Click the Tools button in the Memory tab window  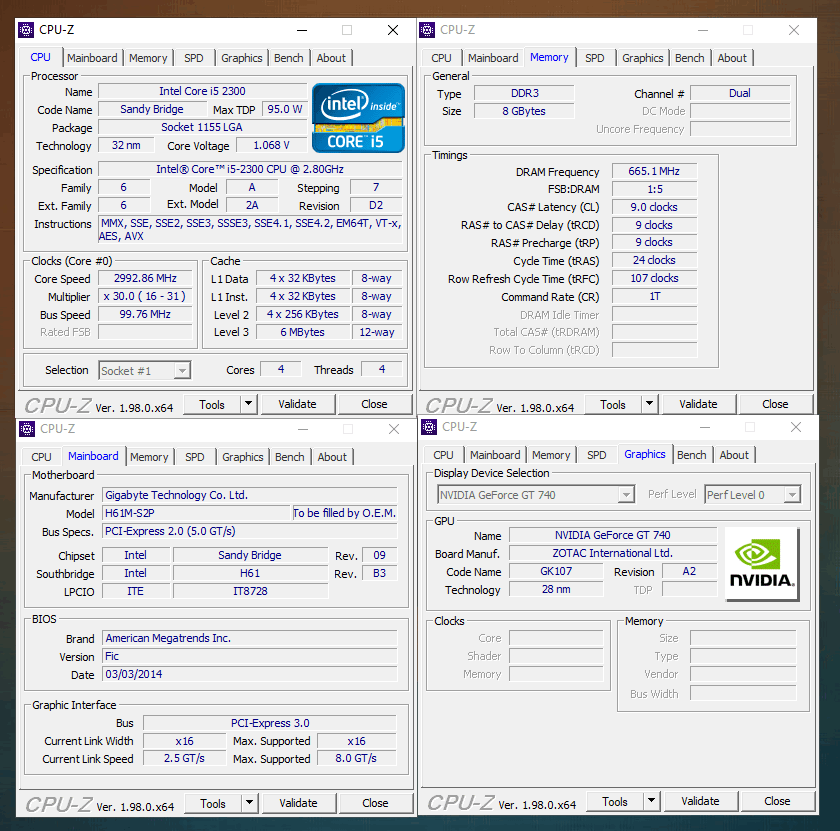pyautogui.click(x=613, y=404)
